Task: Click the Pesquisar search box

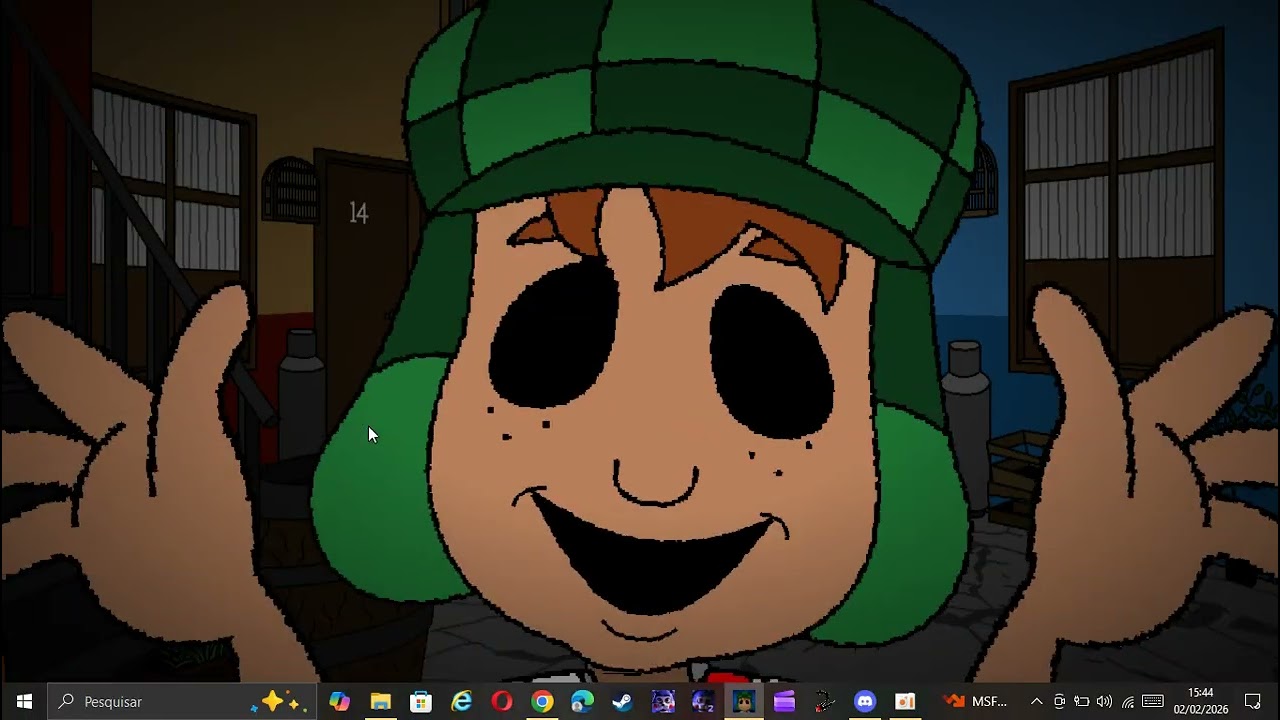Action: [x=182, y=702]
